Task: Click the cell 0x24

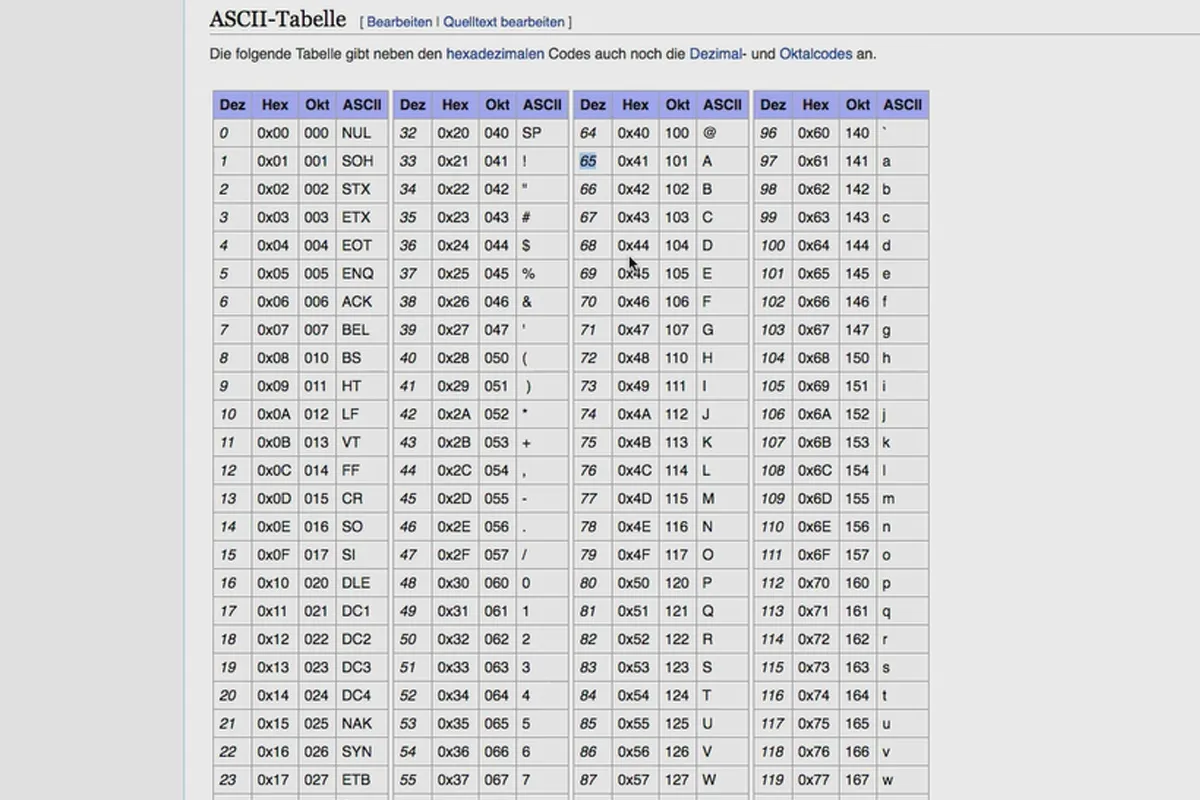Action: (454, 245)
